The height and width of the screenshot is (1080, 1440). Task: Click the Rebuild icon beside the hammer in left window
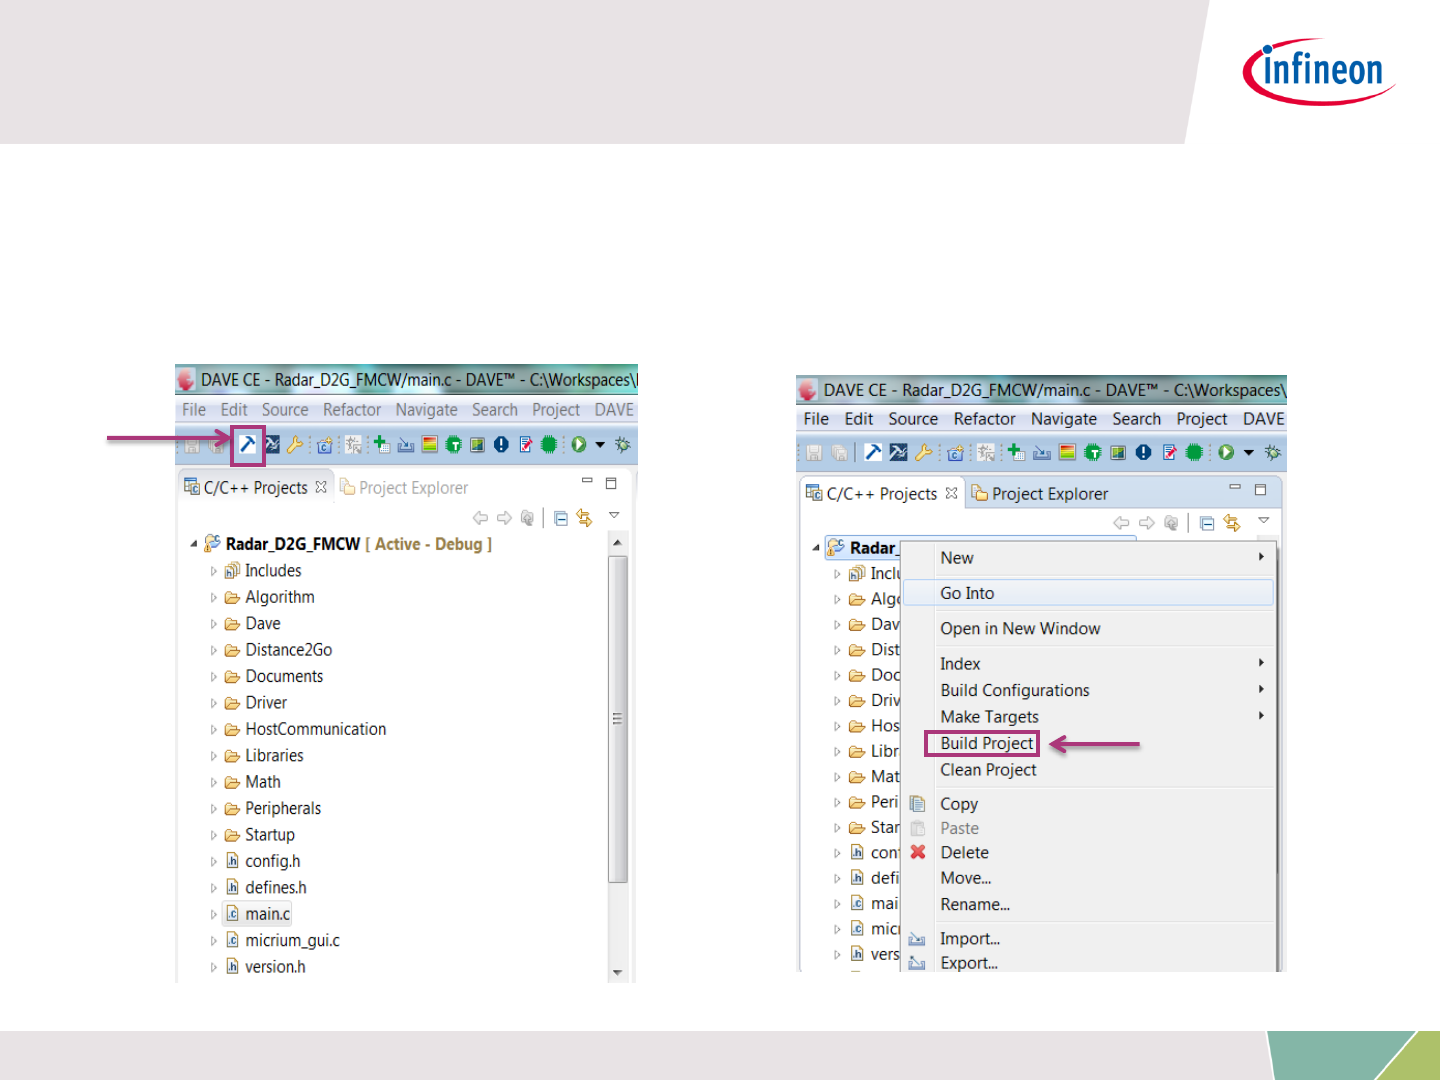272,445
